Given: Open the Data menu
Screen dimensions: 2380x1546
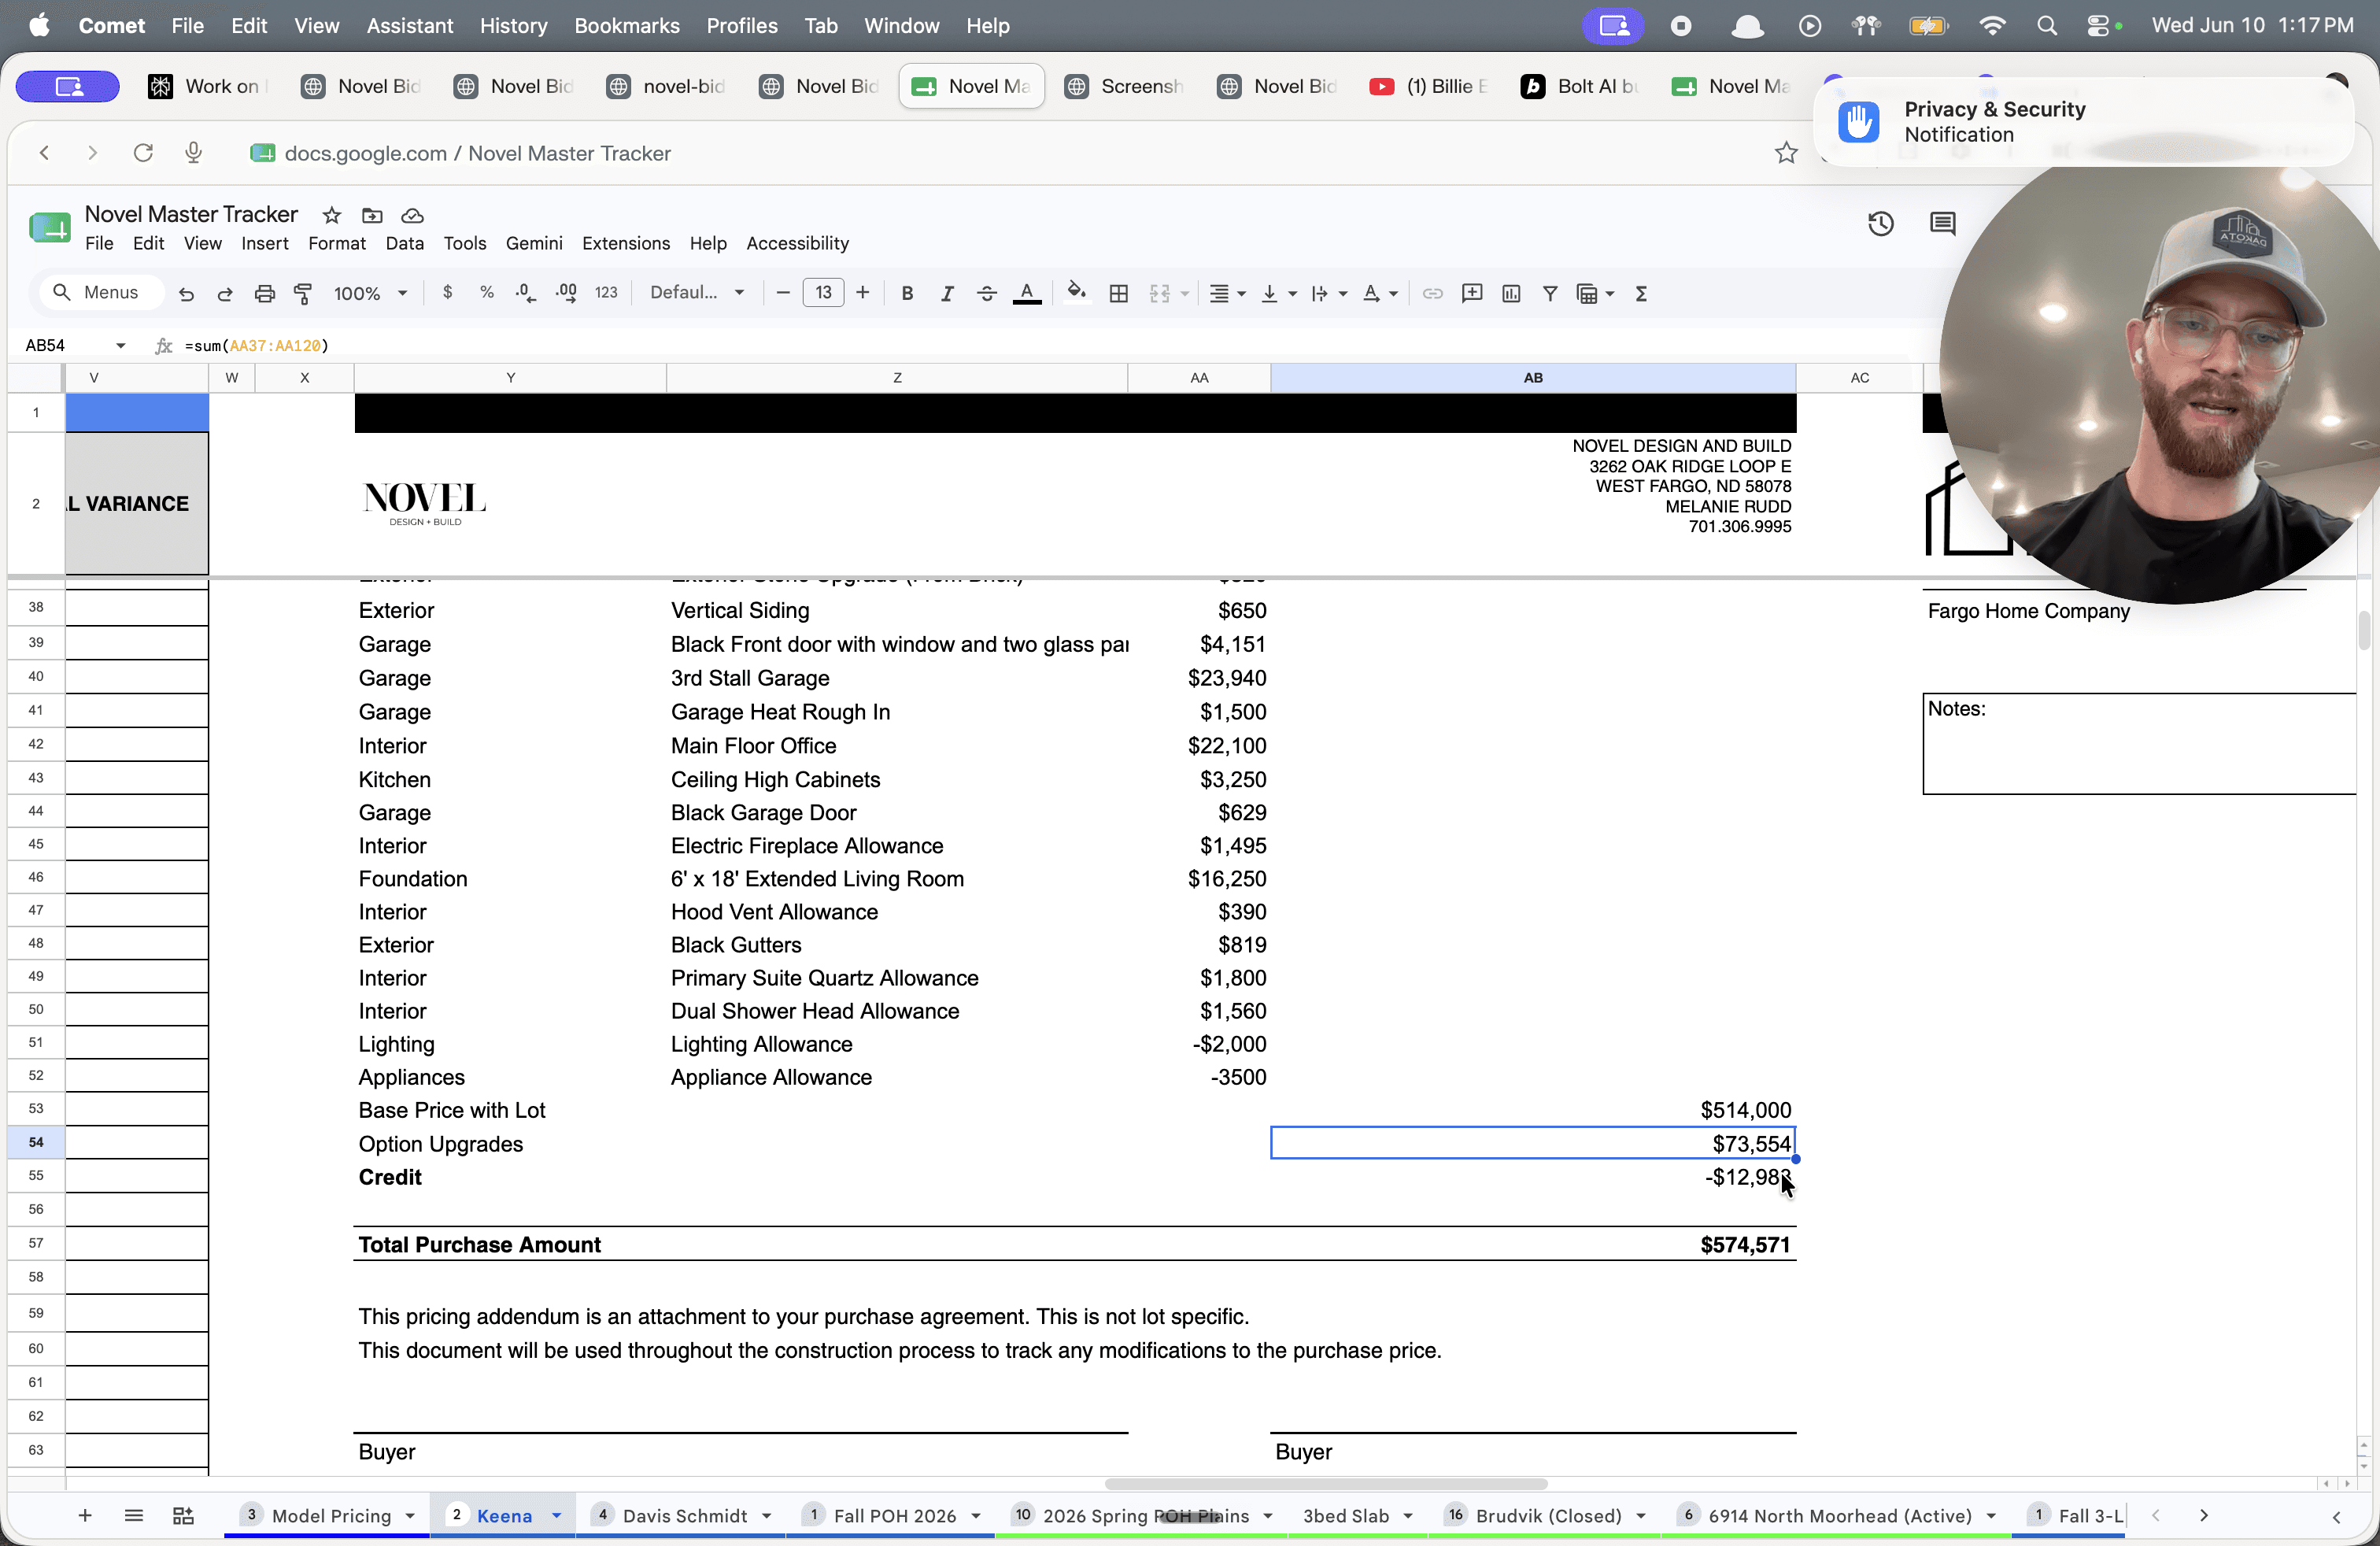Looking at the screenshot, I should [404, 243].
